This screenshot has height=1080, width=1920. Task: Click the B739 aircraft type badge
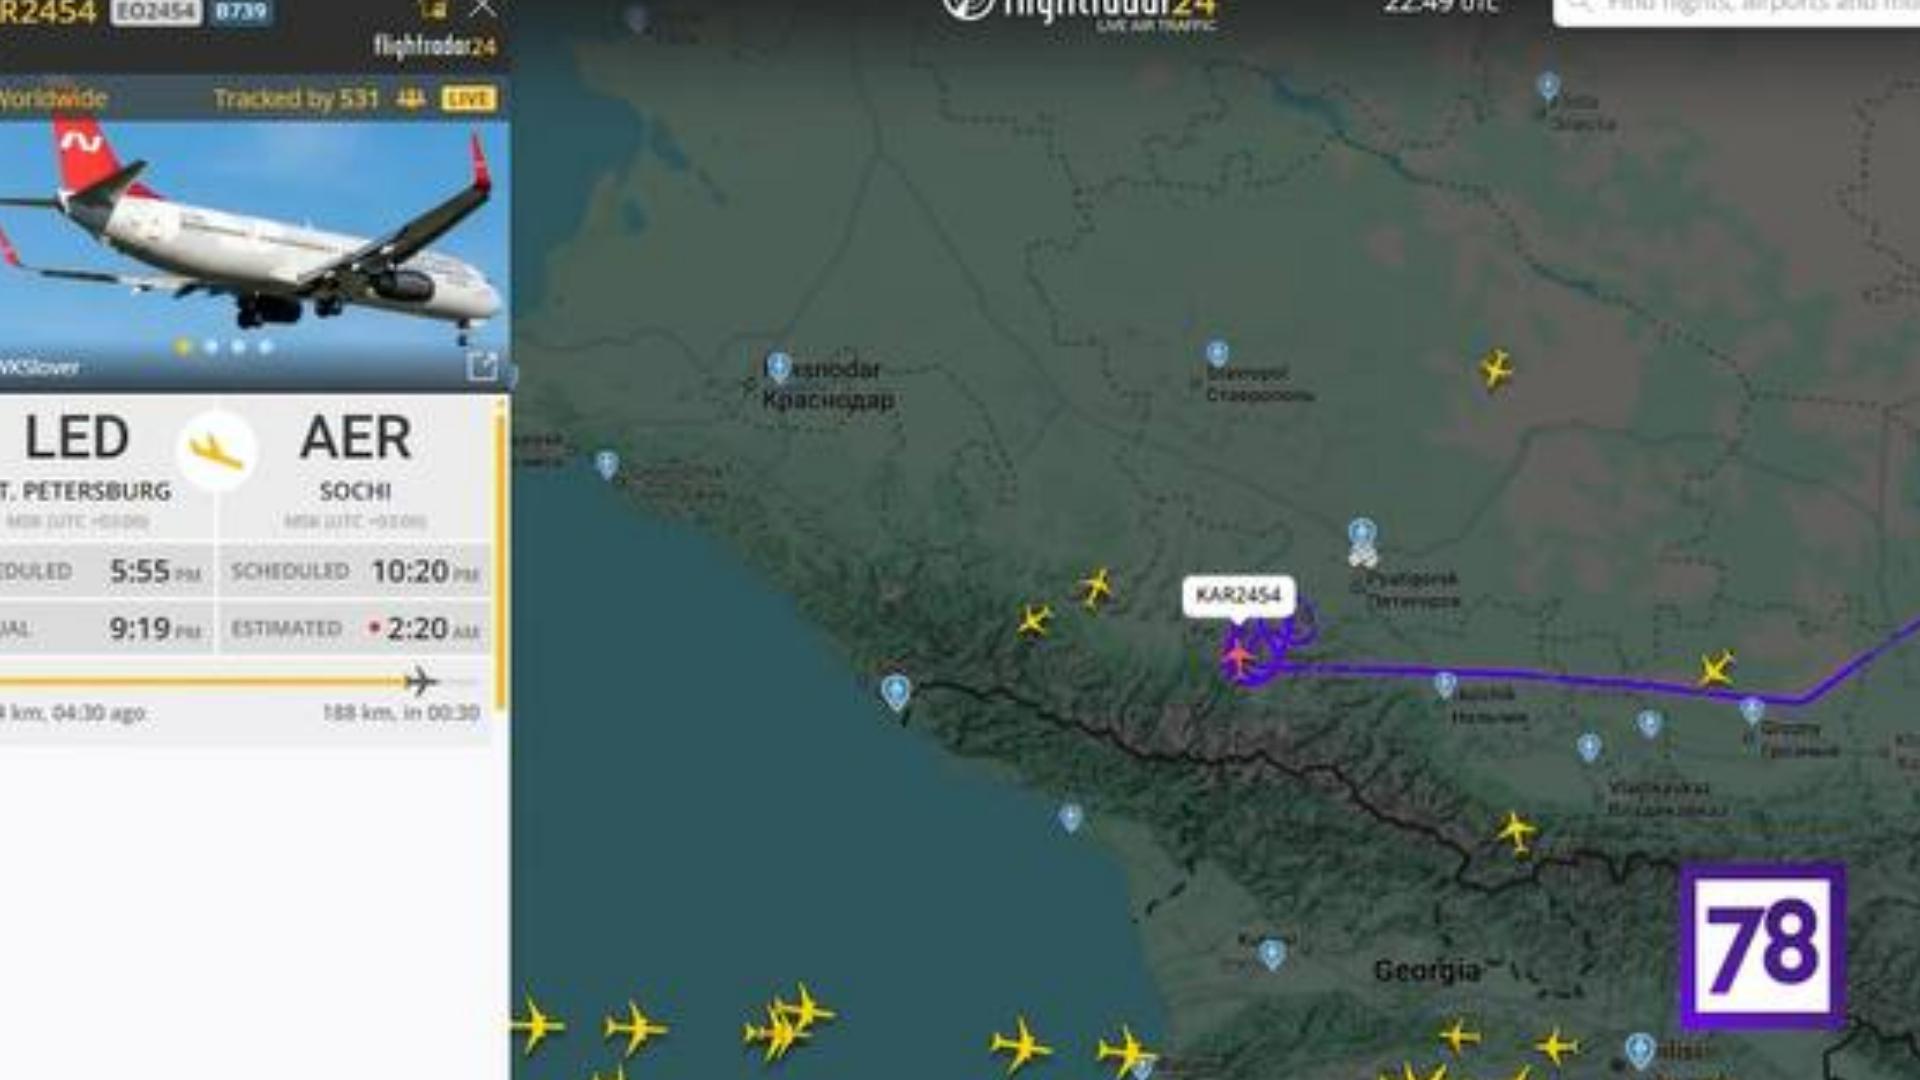point(242,12)
